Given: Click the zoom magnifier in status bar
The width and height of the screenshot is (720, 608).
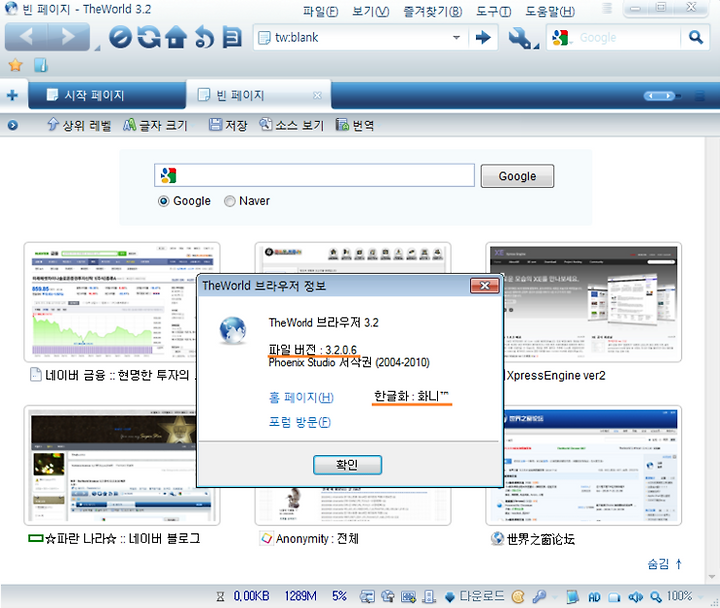Looking at the screenshot, I should pos(656,597).
